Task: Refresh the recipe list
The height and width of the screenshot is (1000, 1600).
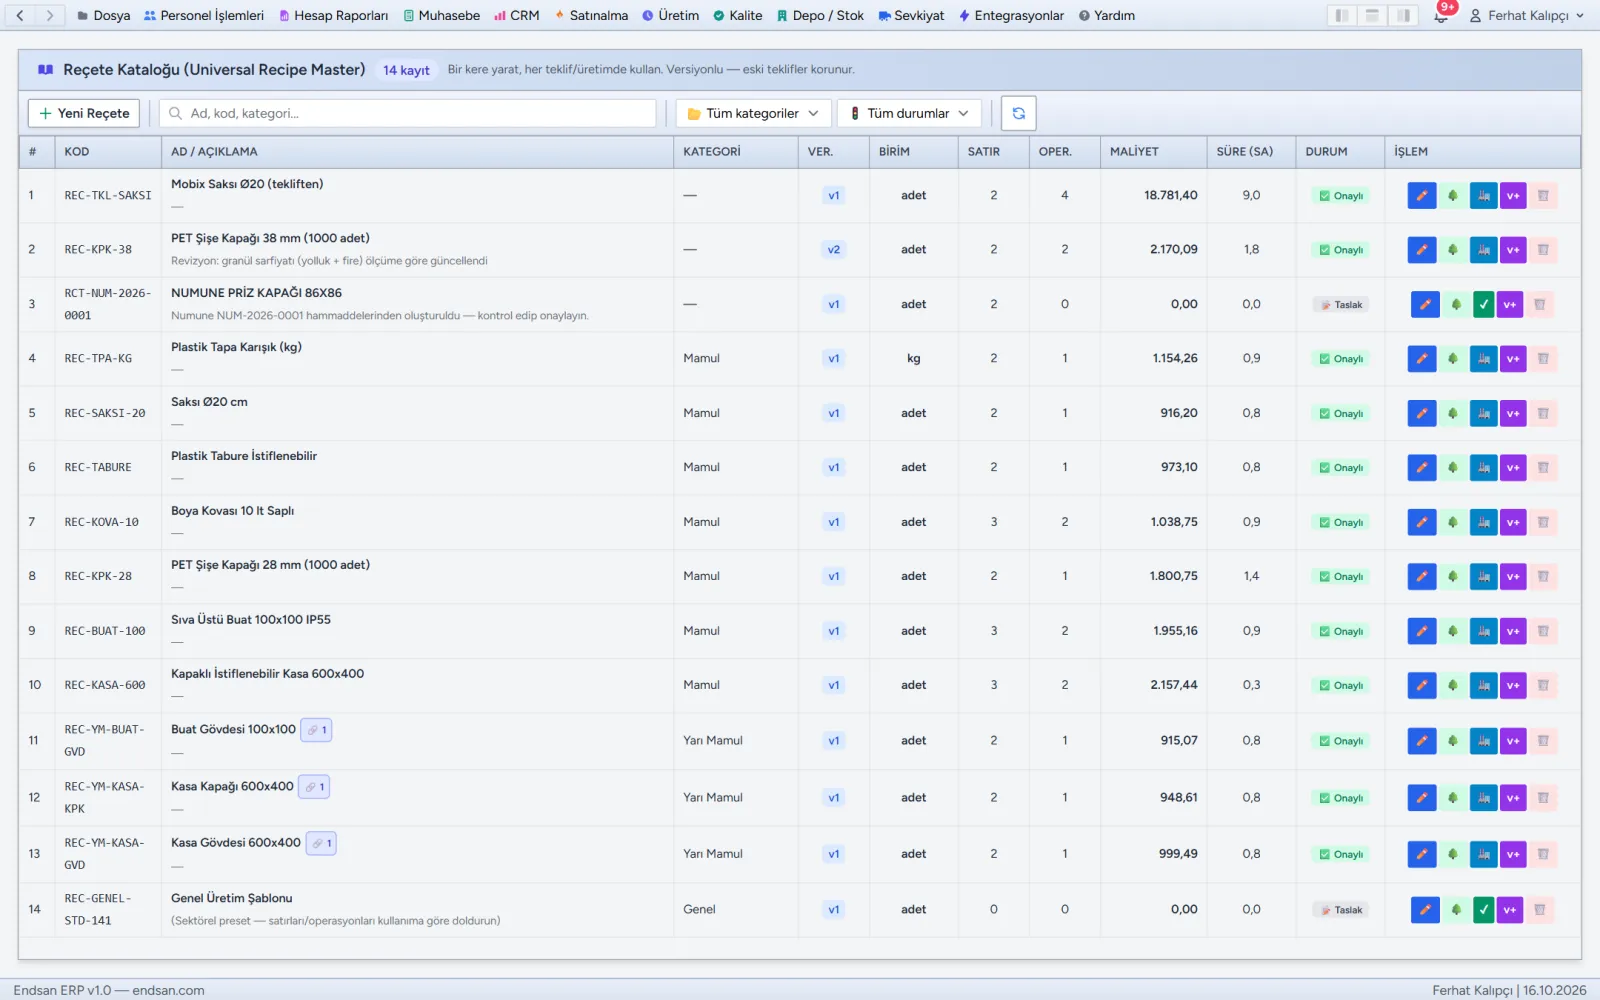Action: [x=1018, y=113]
